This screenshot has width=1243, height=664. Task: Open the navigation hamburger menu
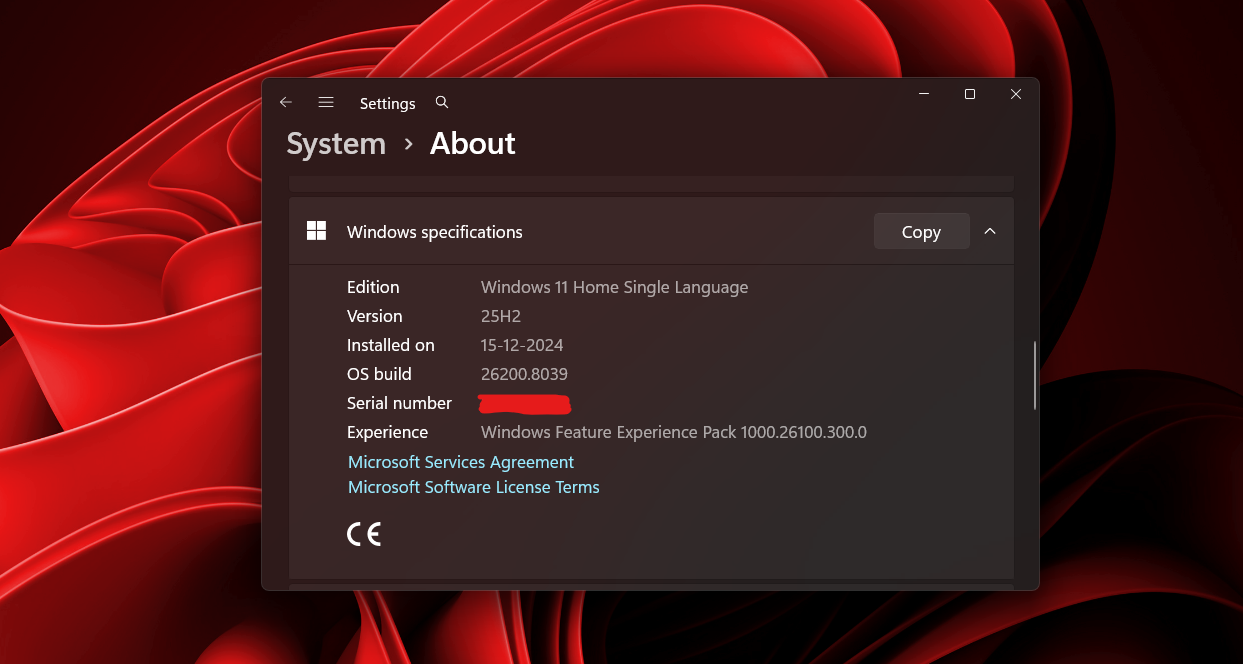[x=326, y=102]
